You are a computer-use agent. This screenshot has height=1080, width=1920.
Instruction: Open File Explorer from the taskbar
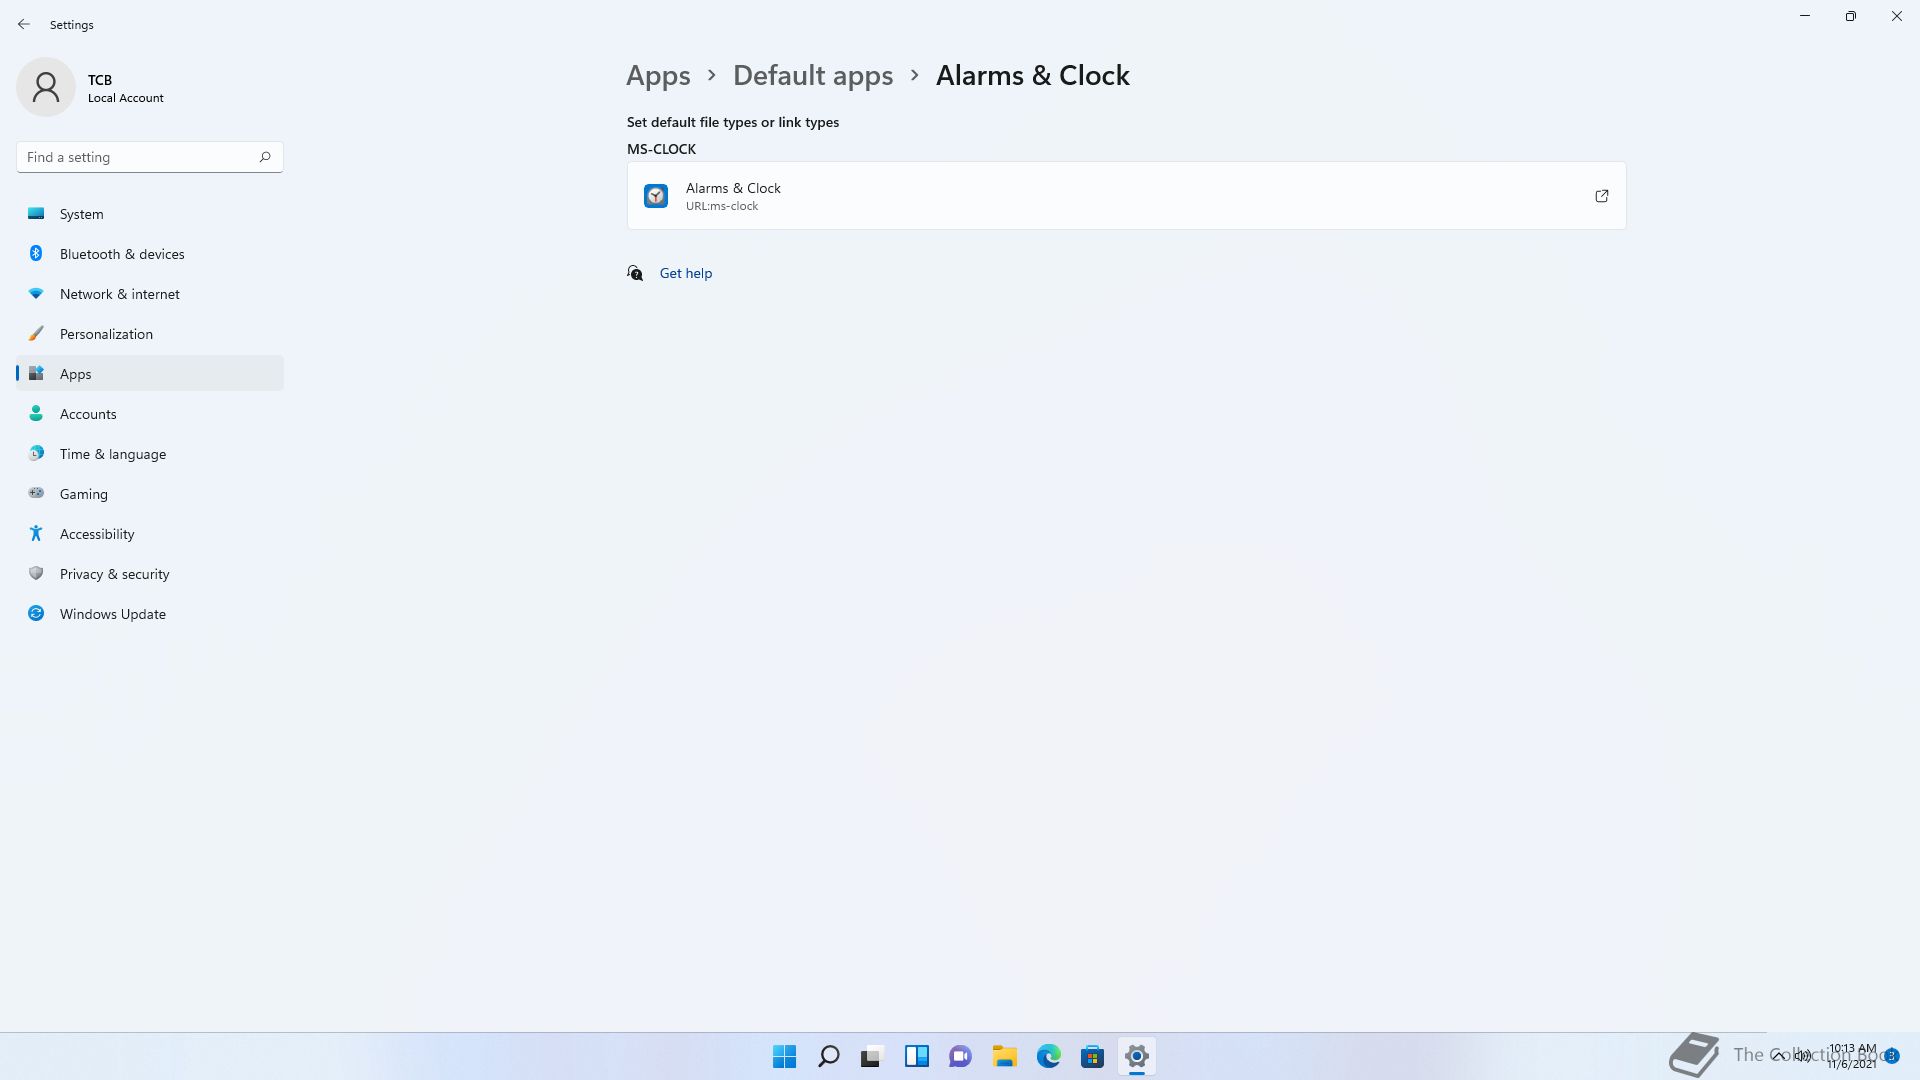(x=1005, y=1056)
